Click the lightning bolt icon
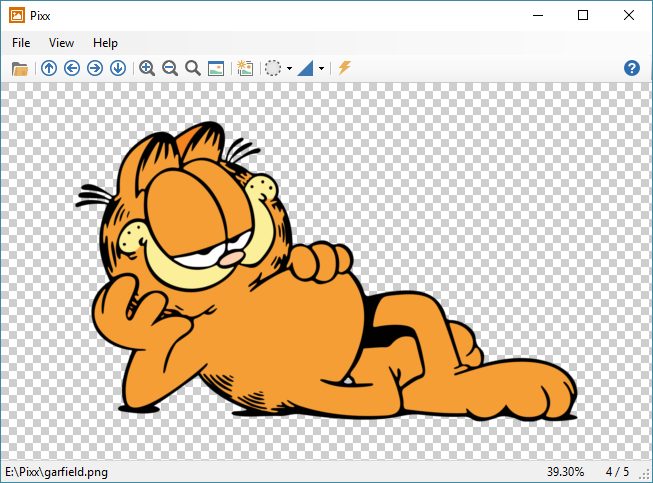Viewport: 653px width, 483px height. coord(344,68)
